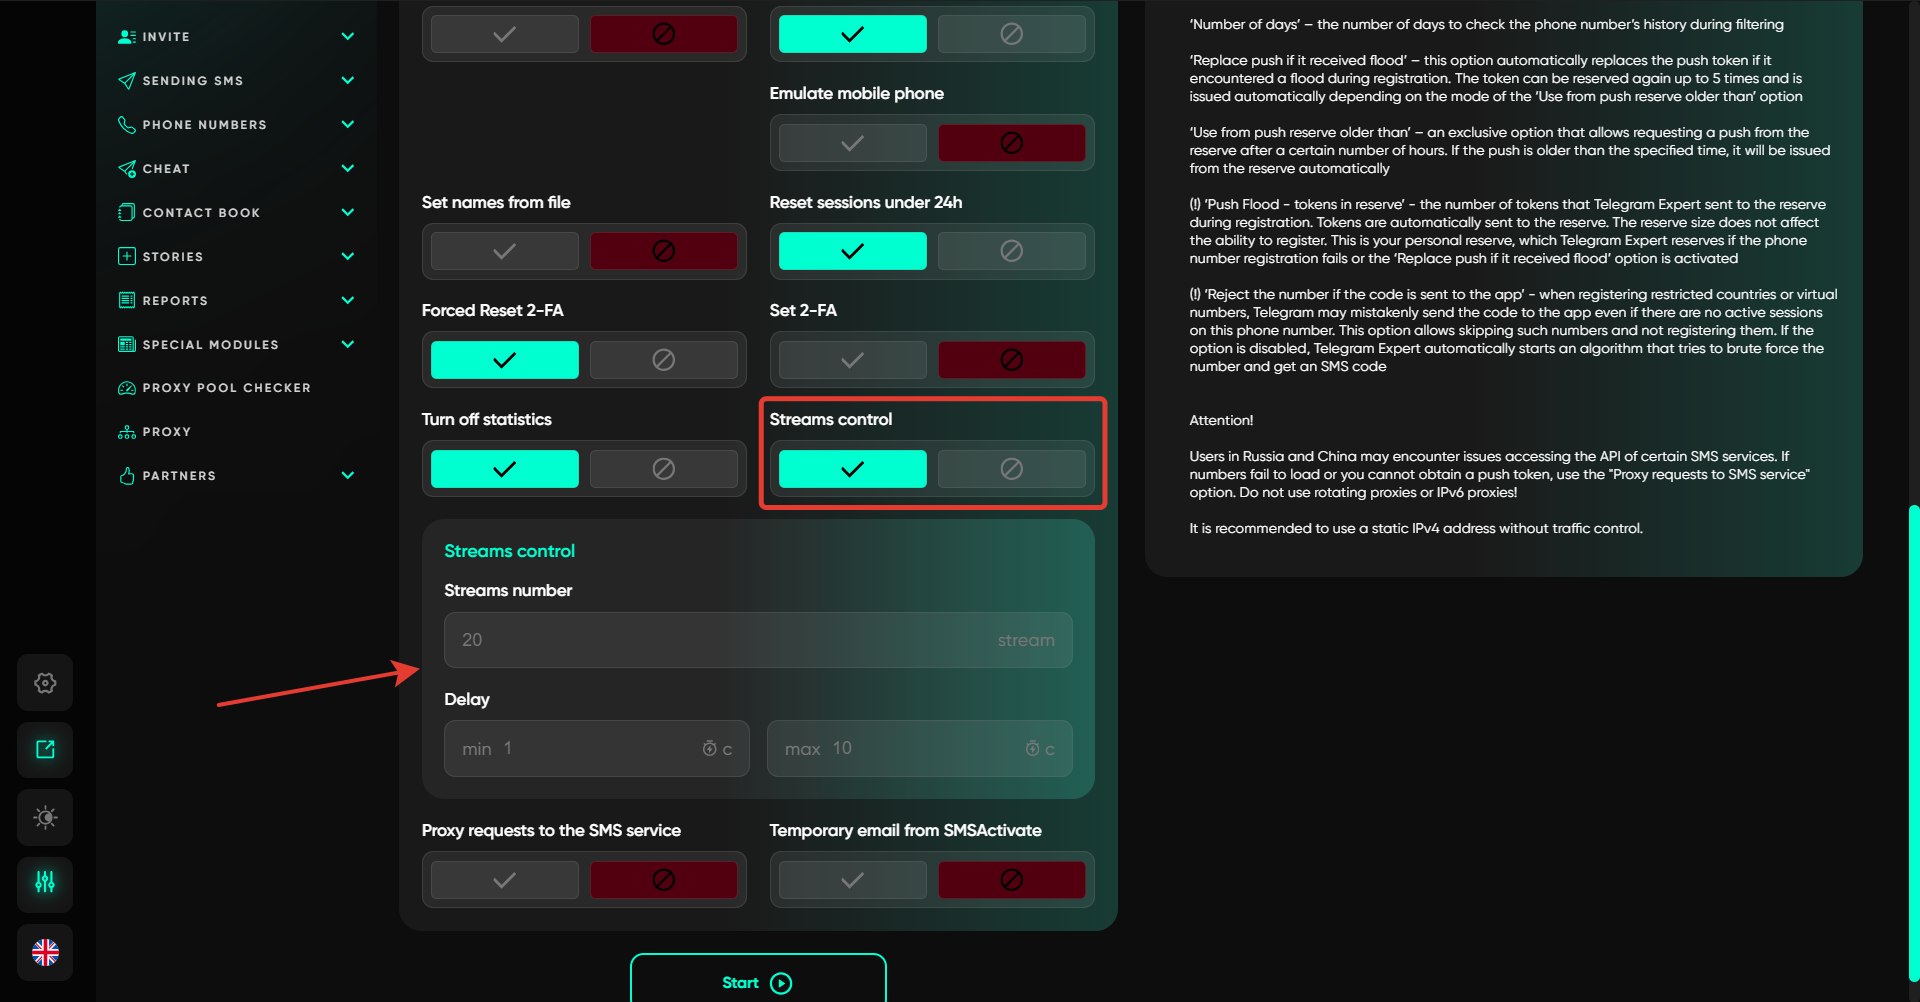Disable Turn off statistics option
Image resolution: width=1920 pixels, height=1002 pixels.
663,469
